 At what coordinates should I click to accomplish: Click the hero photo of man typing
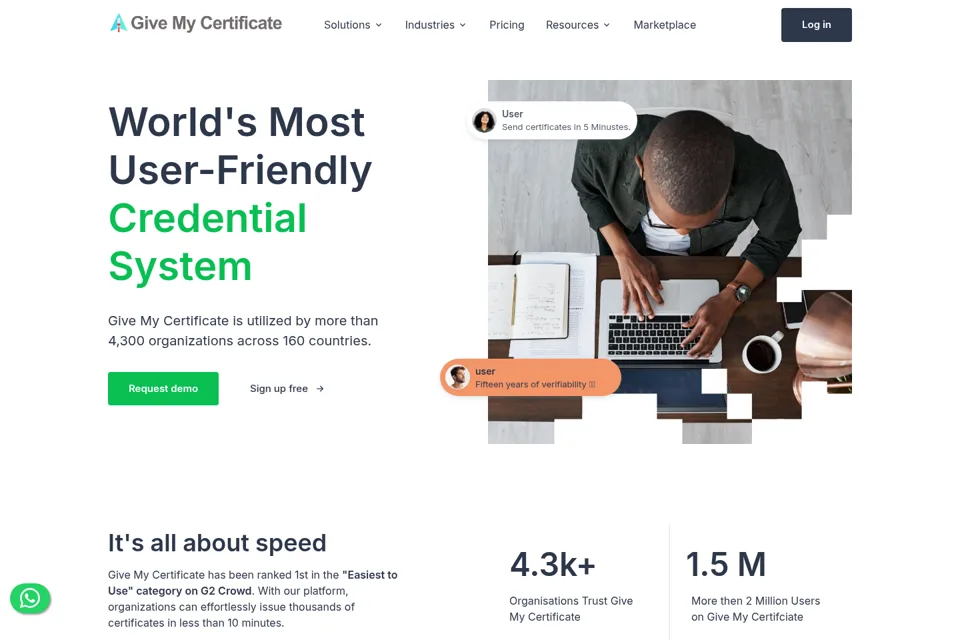(x=670, y=262)
